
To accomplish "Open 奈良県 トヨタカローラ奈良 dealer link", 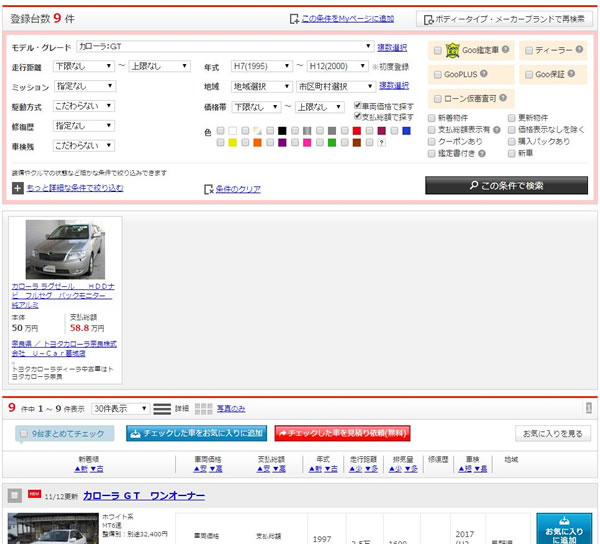I will (64, 349).
